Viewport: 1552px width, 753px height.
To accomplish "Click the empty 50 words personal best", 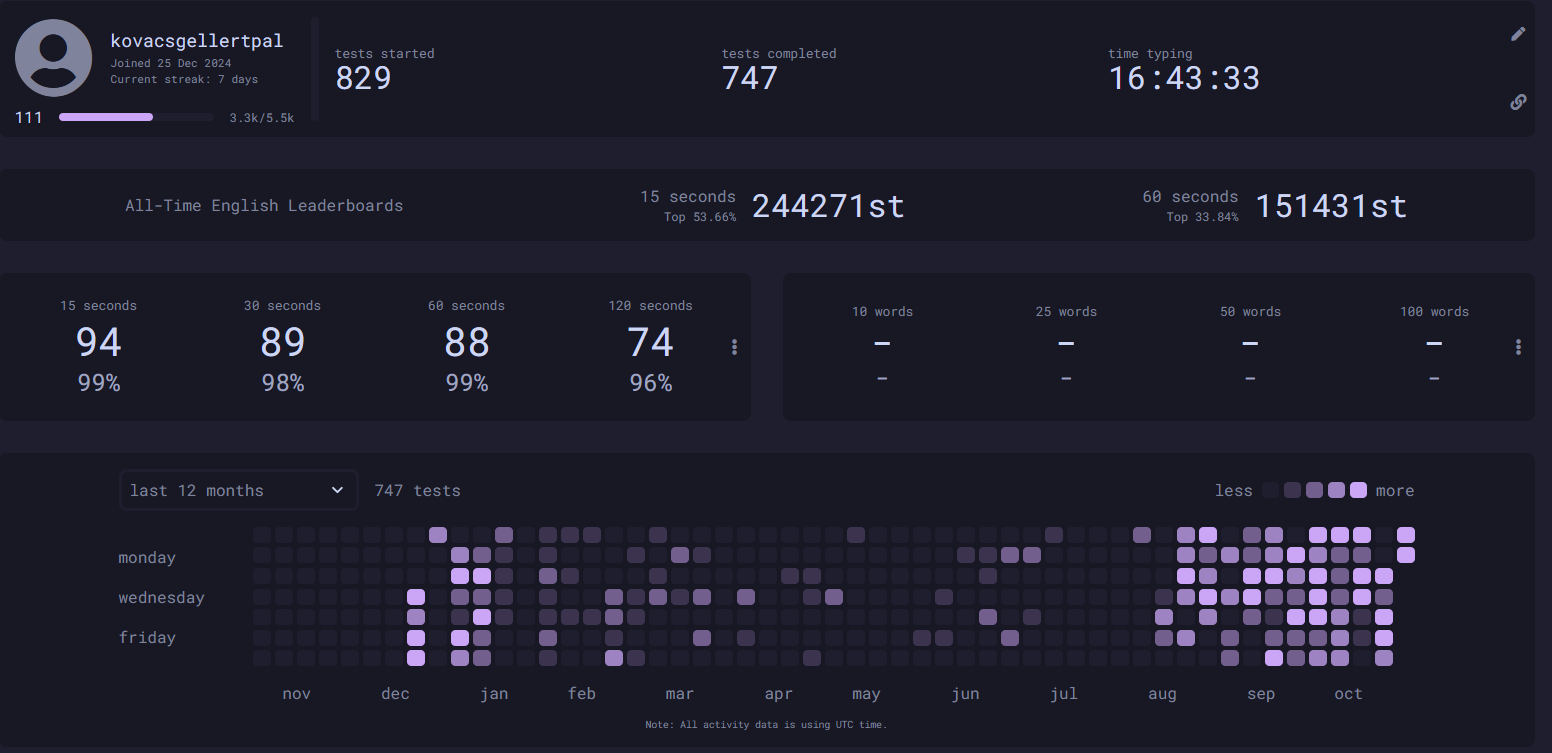I will tap(1250, 344).
